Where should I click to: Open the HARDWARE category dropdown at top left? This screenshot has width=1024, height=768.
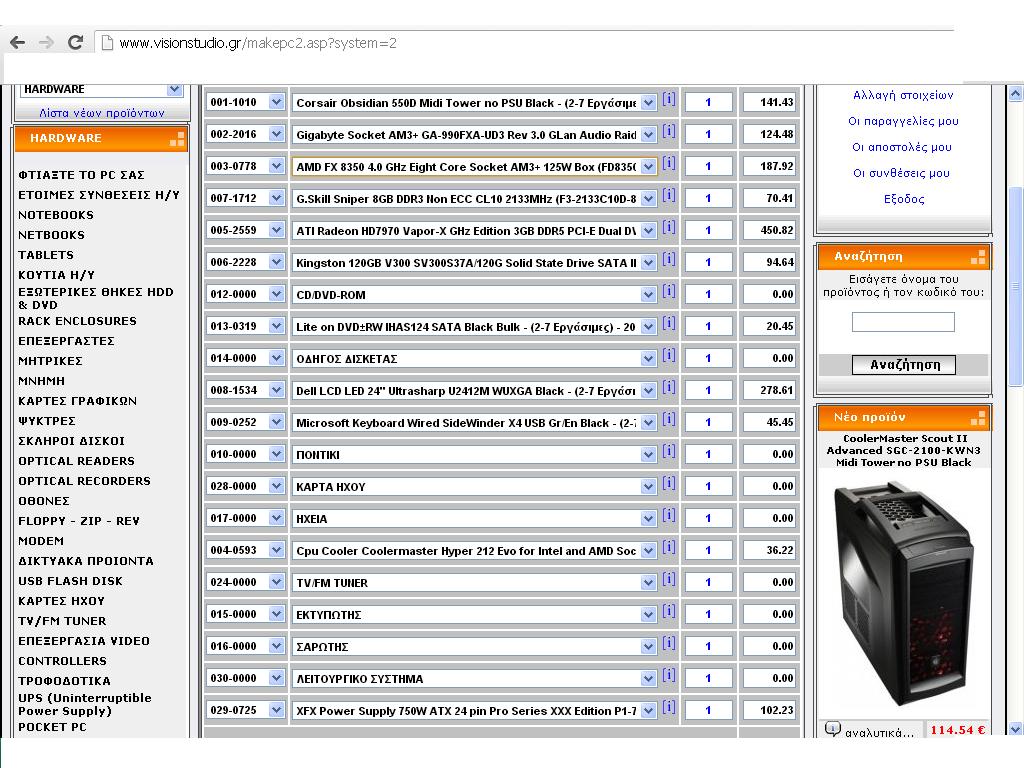[x=174, y=89]
